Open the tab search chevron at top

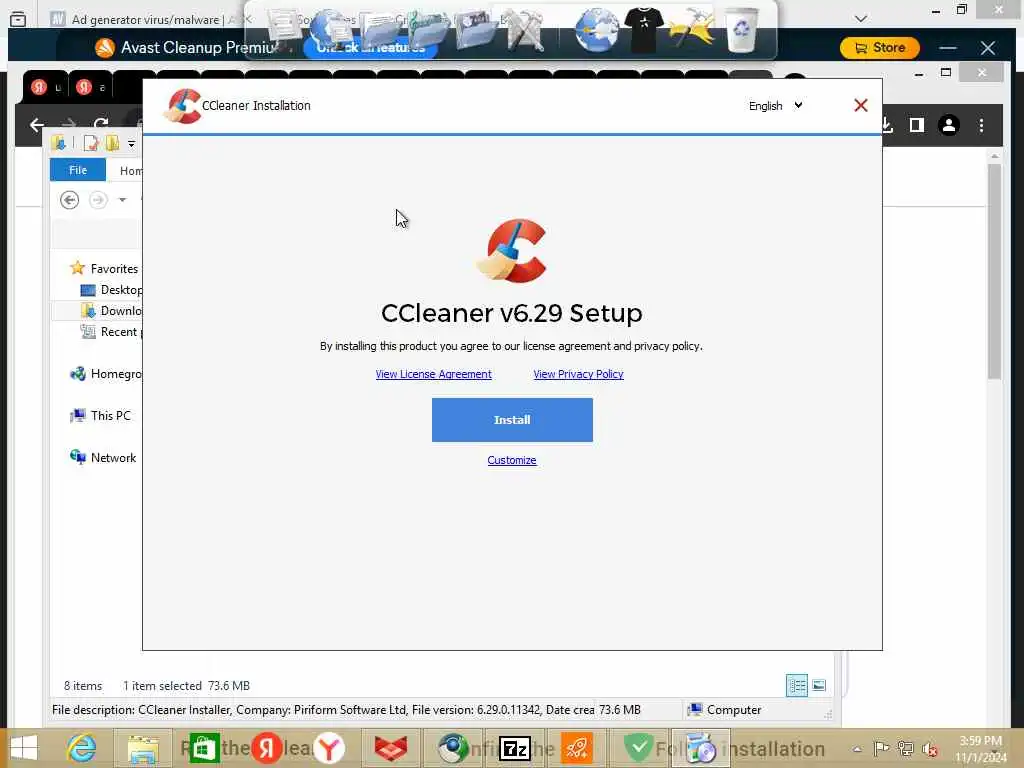point(861,19)
